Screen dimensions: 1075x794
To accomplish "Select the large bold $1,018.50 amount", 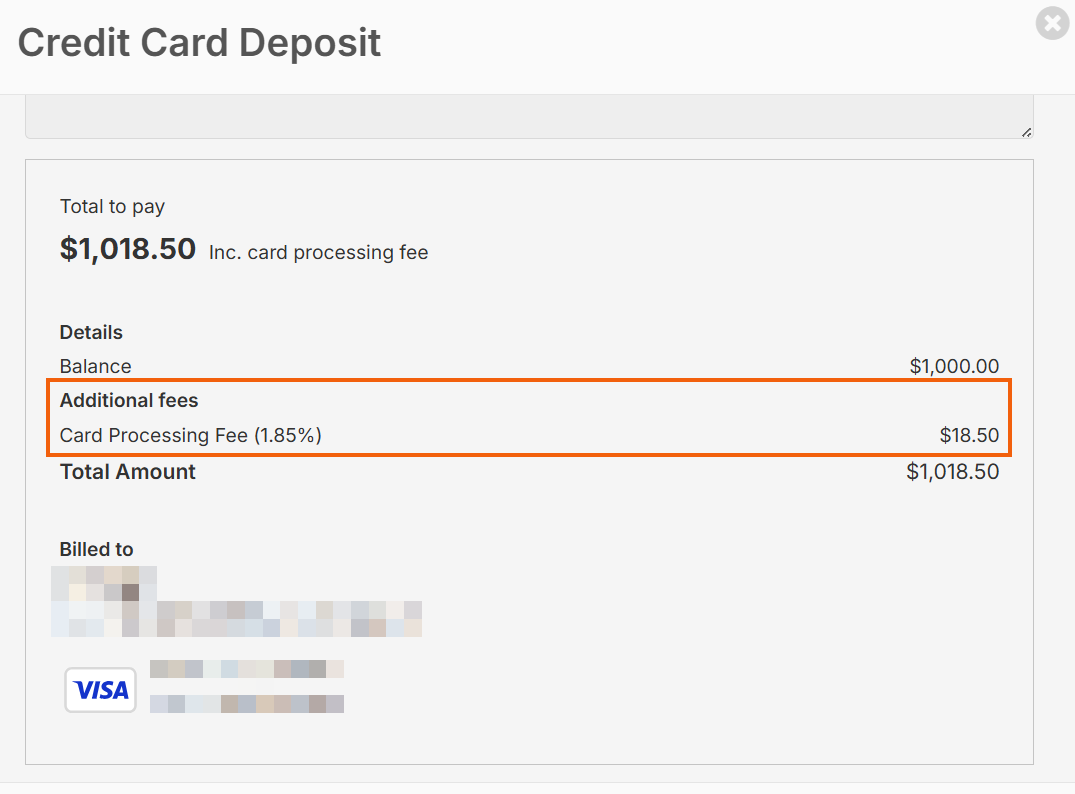I will click(128, 249).
